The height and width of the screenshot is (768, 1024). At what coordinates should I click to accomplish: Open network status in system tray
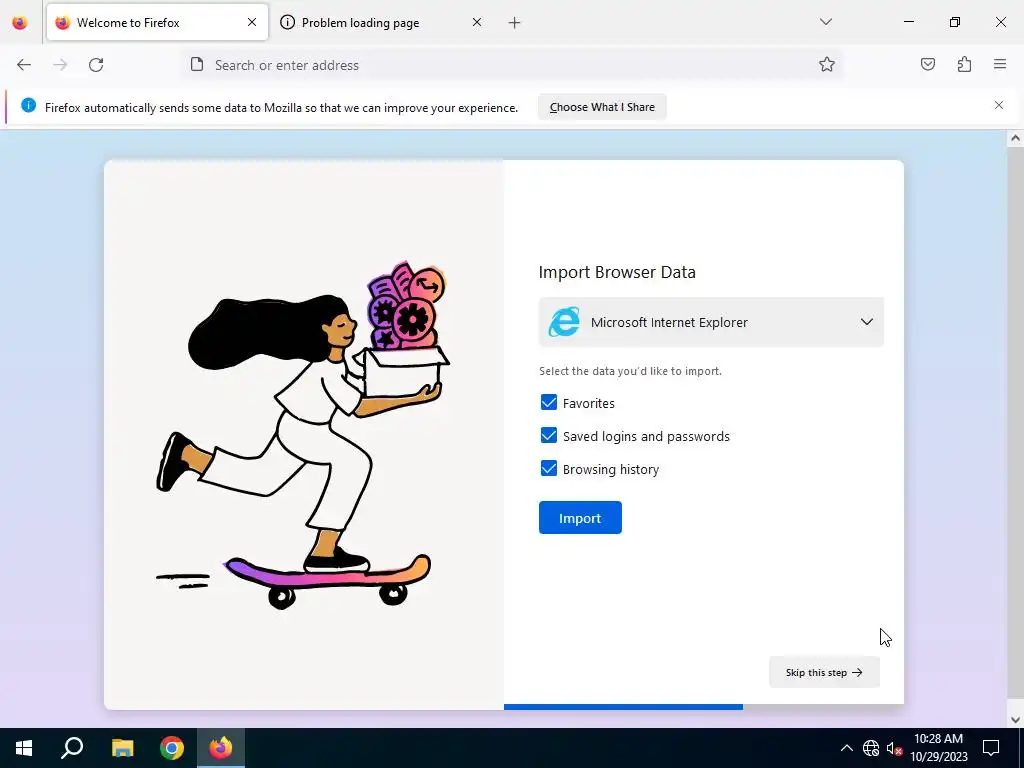click(871, 748)
